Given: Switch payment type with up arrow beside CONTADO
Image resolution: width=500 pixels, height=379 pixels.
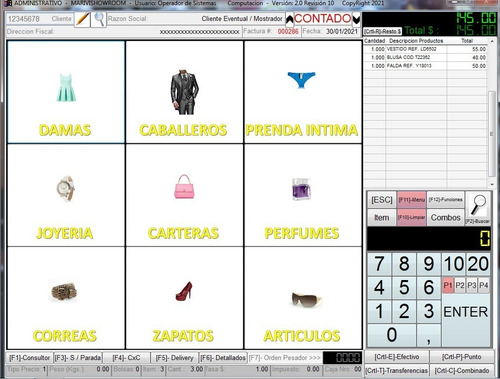Looking at the screenshot, I should (x=290, y=19).
